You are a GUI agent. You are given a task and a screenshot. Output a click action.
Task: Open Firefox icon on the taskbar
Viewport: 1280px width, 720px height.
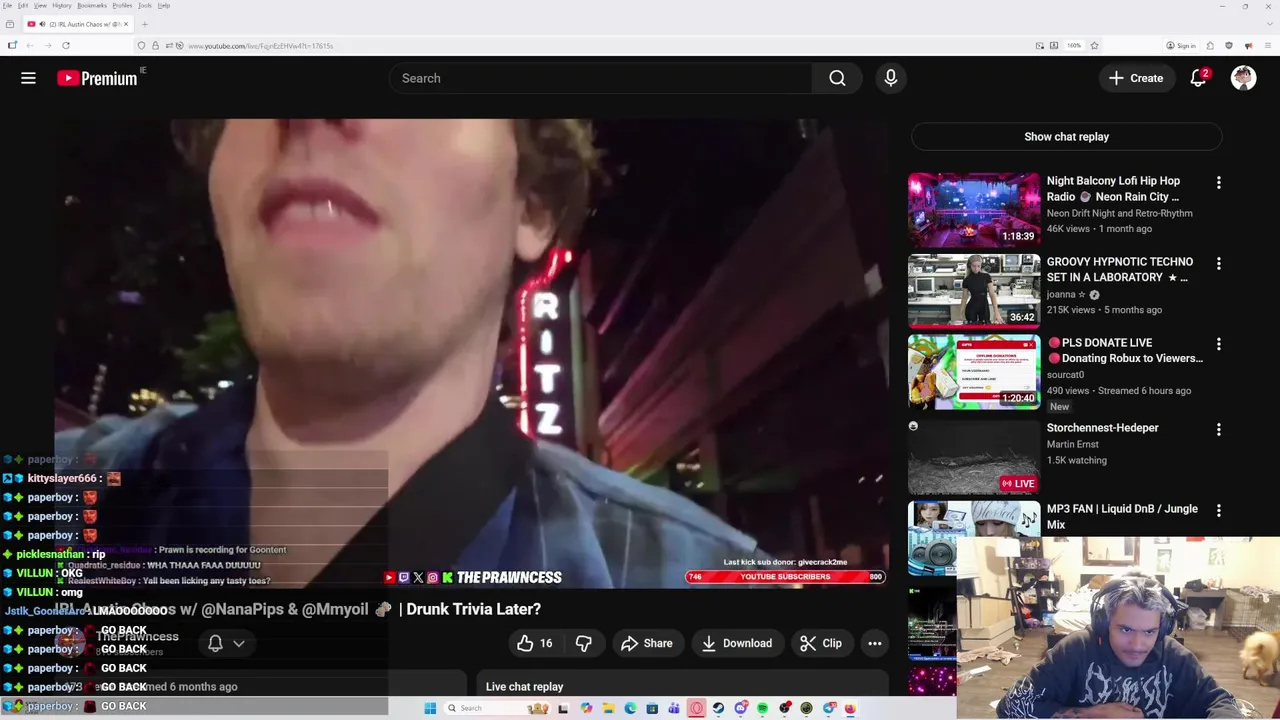click(x=850, y=708)
